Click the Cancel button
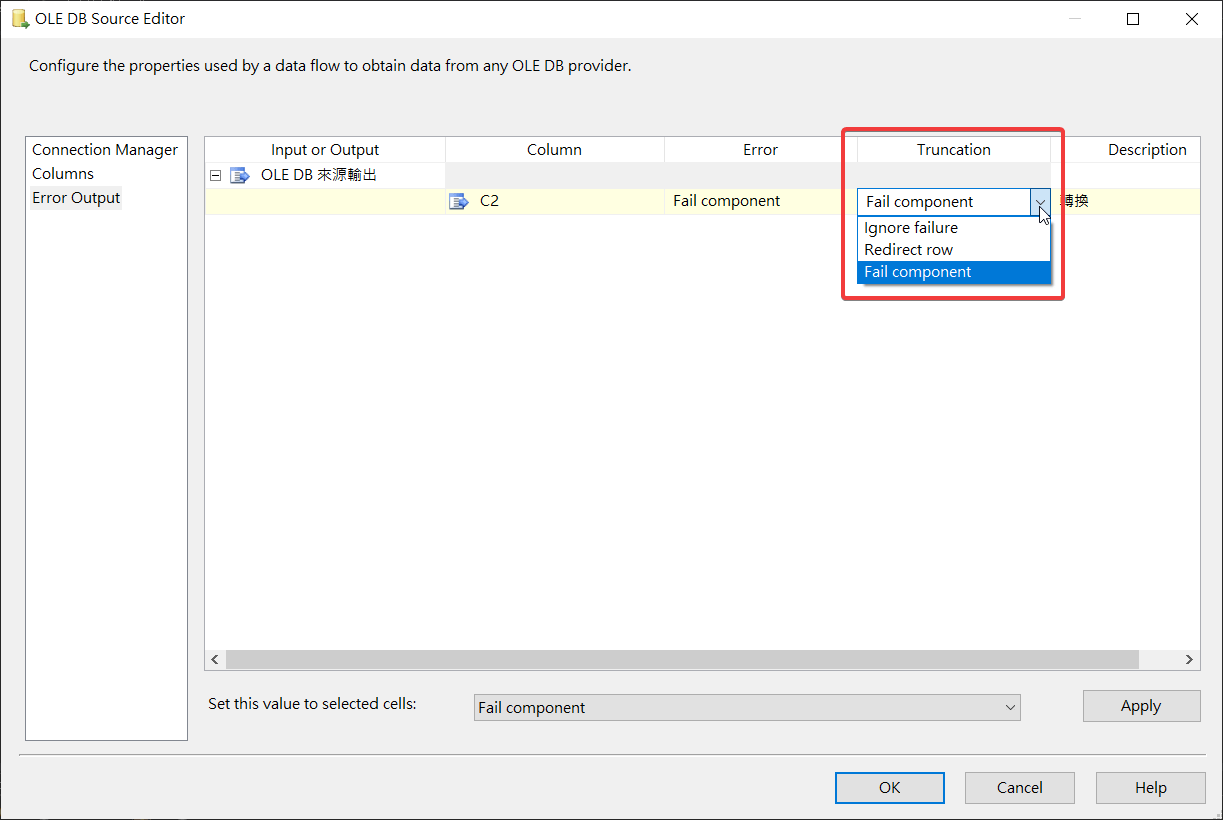This screenshot has height=820, width=1223. coord(1020,788)
